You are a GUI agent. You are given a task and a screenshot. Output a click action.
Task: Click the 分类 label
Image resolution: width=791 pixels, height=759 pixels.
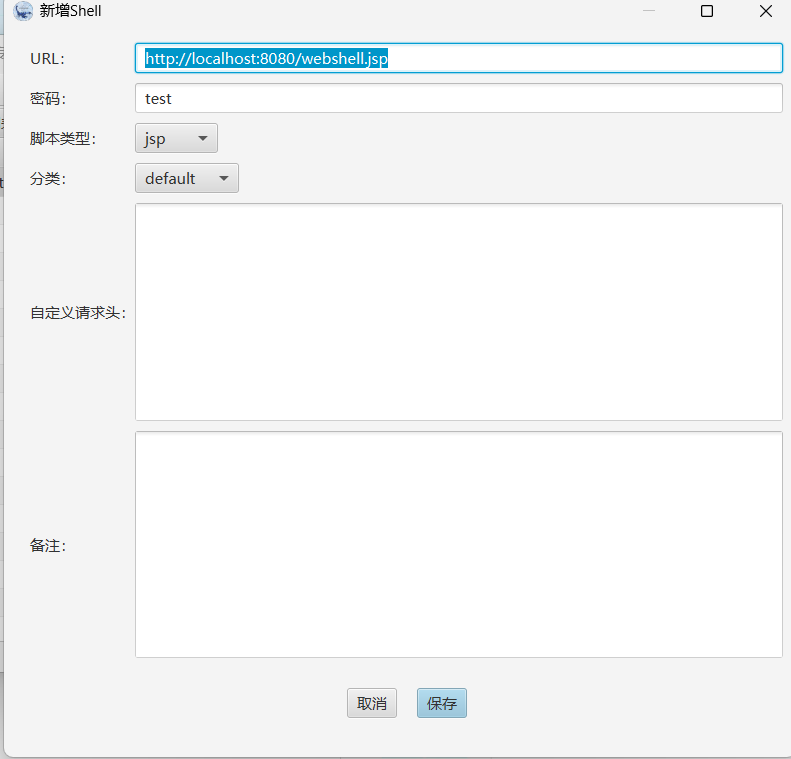(x=48, y=179)
